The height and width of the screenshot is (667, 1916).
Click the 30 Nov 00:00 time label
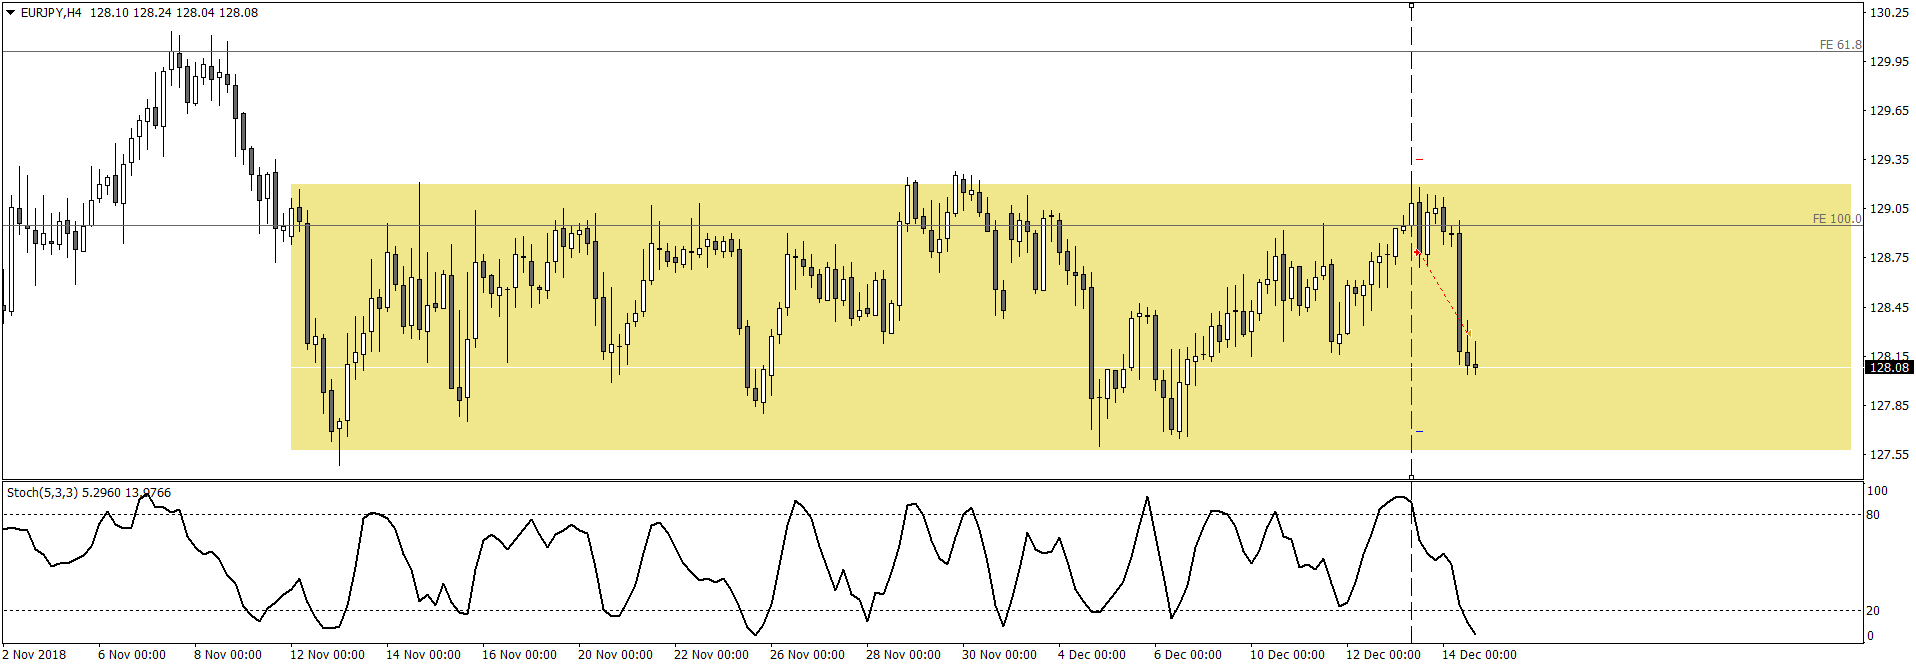click(1000, 655)
